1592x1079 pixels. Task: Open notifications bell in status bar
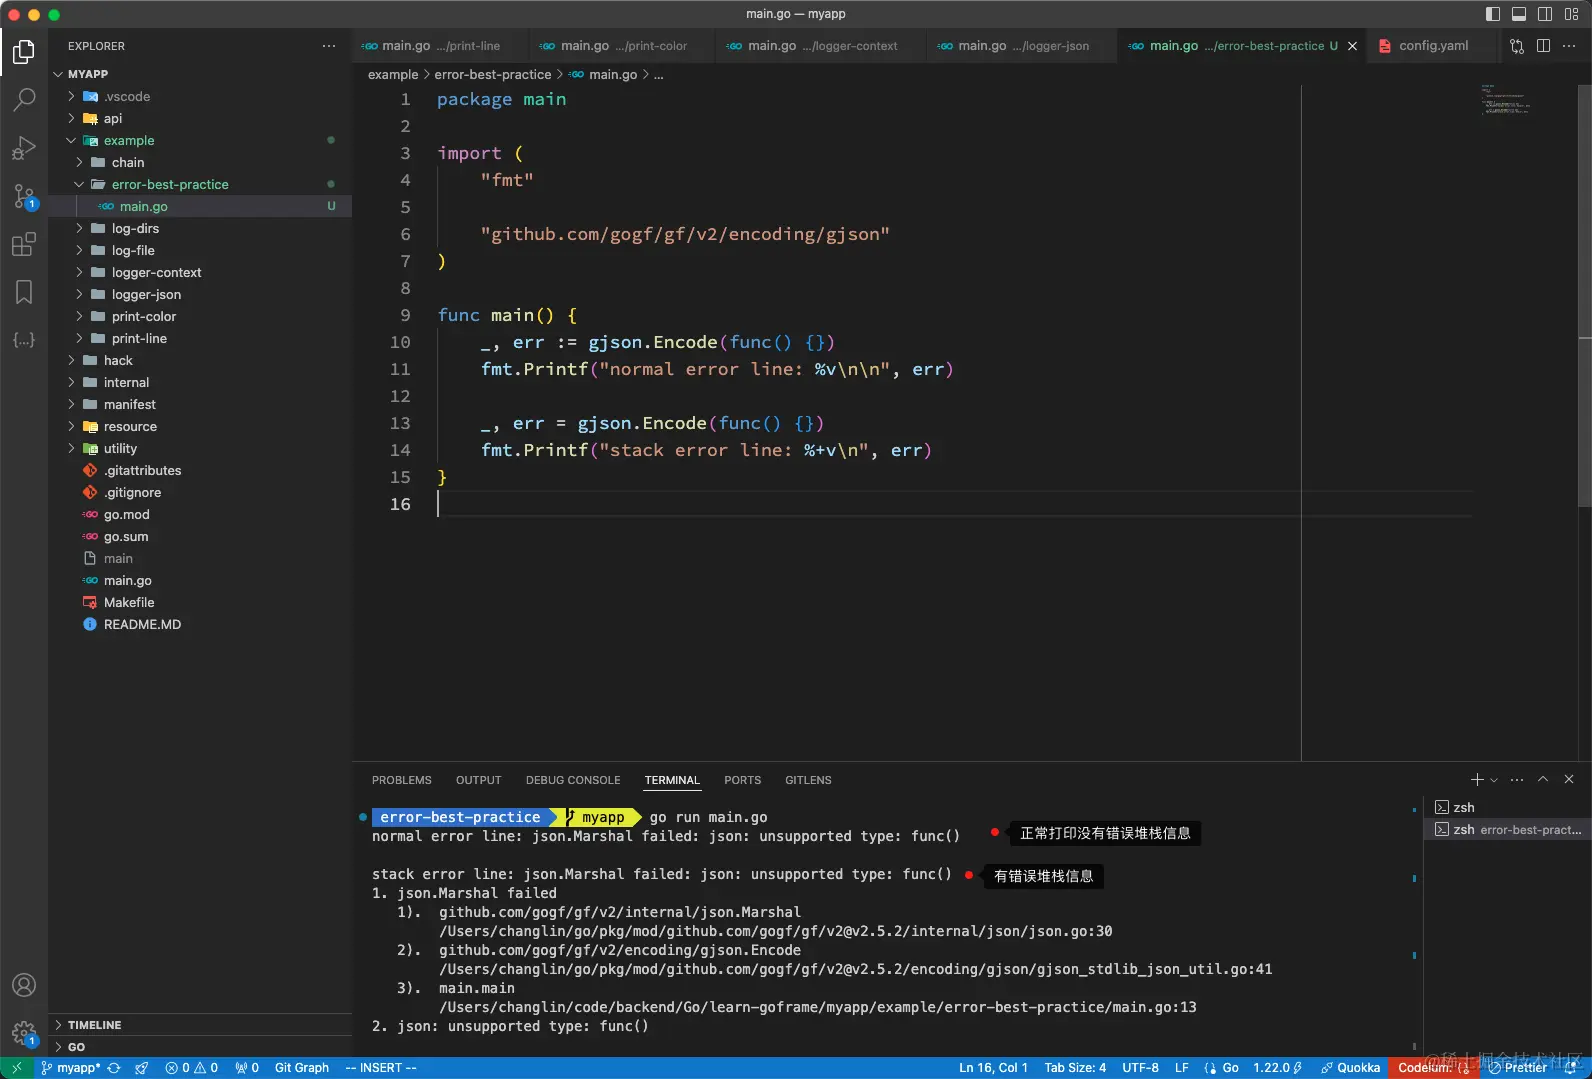[x=1571, y=1068]
